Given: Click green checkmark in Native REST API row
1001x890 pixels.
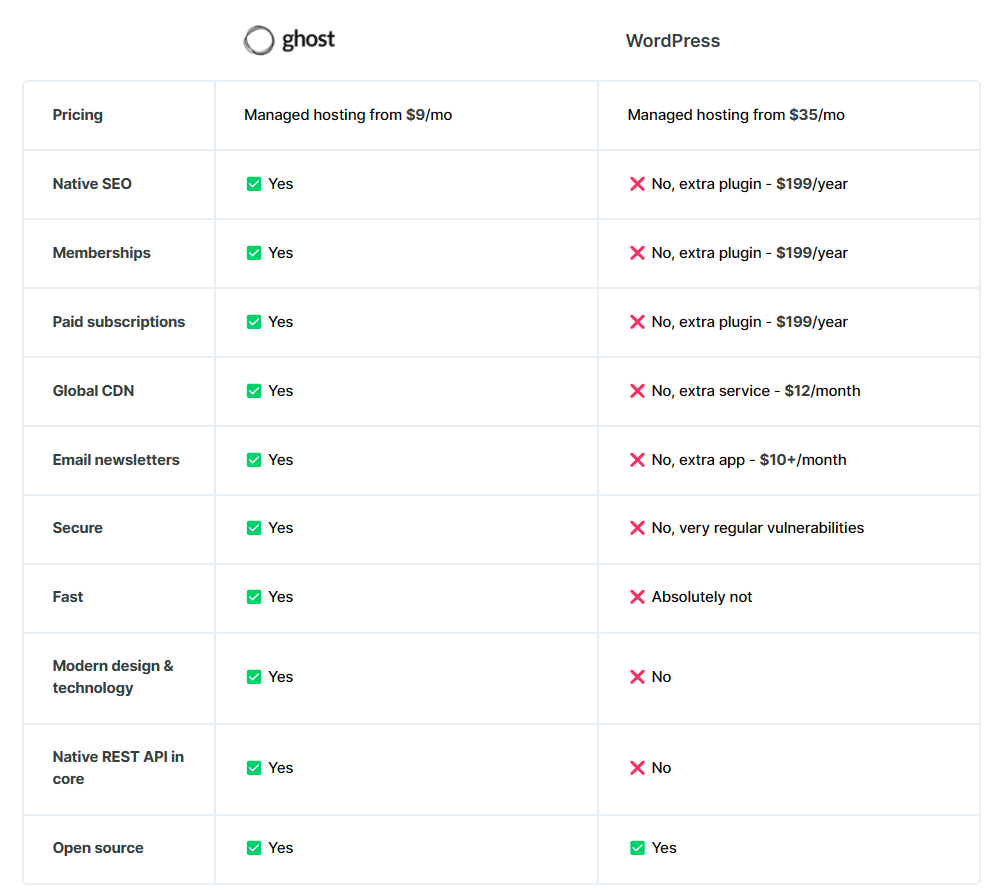Looking at the screenshot, I should [254, 768].
